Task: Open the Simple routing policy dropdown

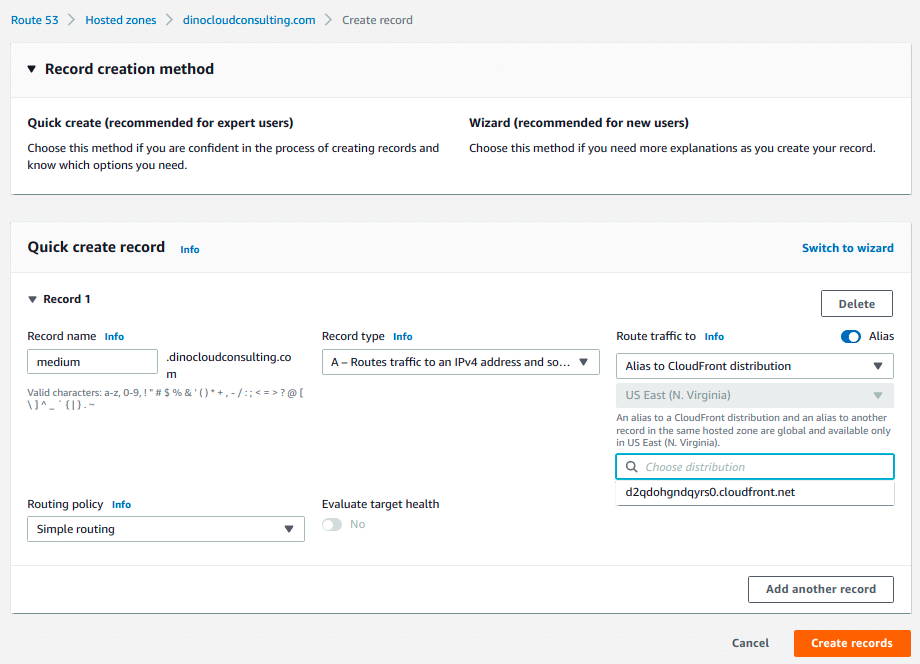Action: pyautogui.click(x=165, y=529)
